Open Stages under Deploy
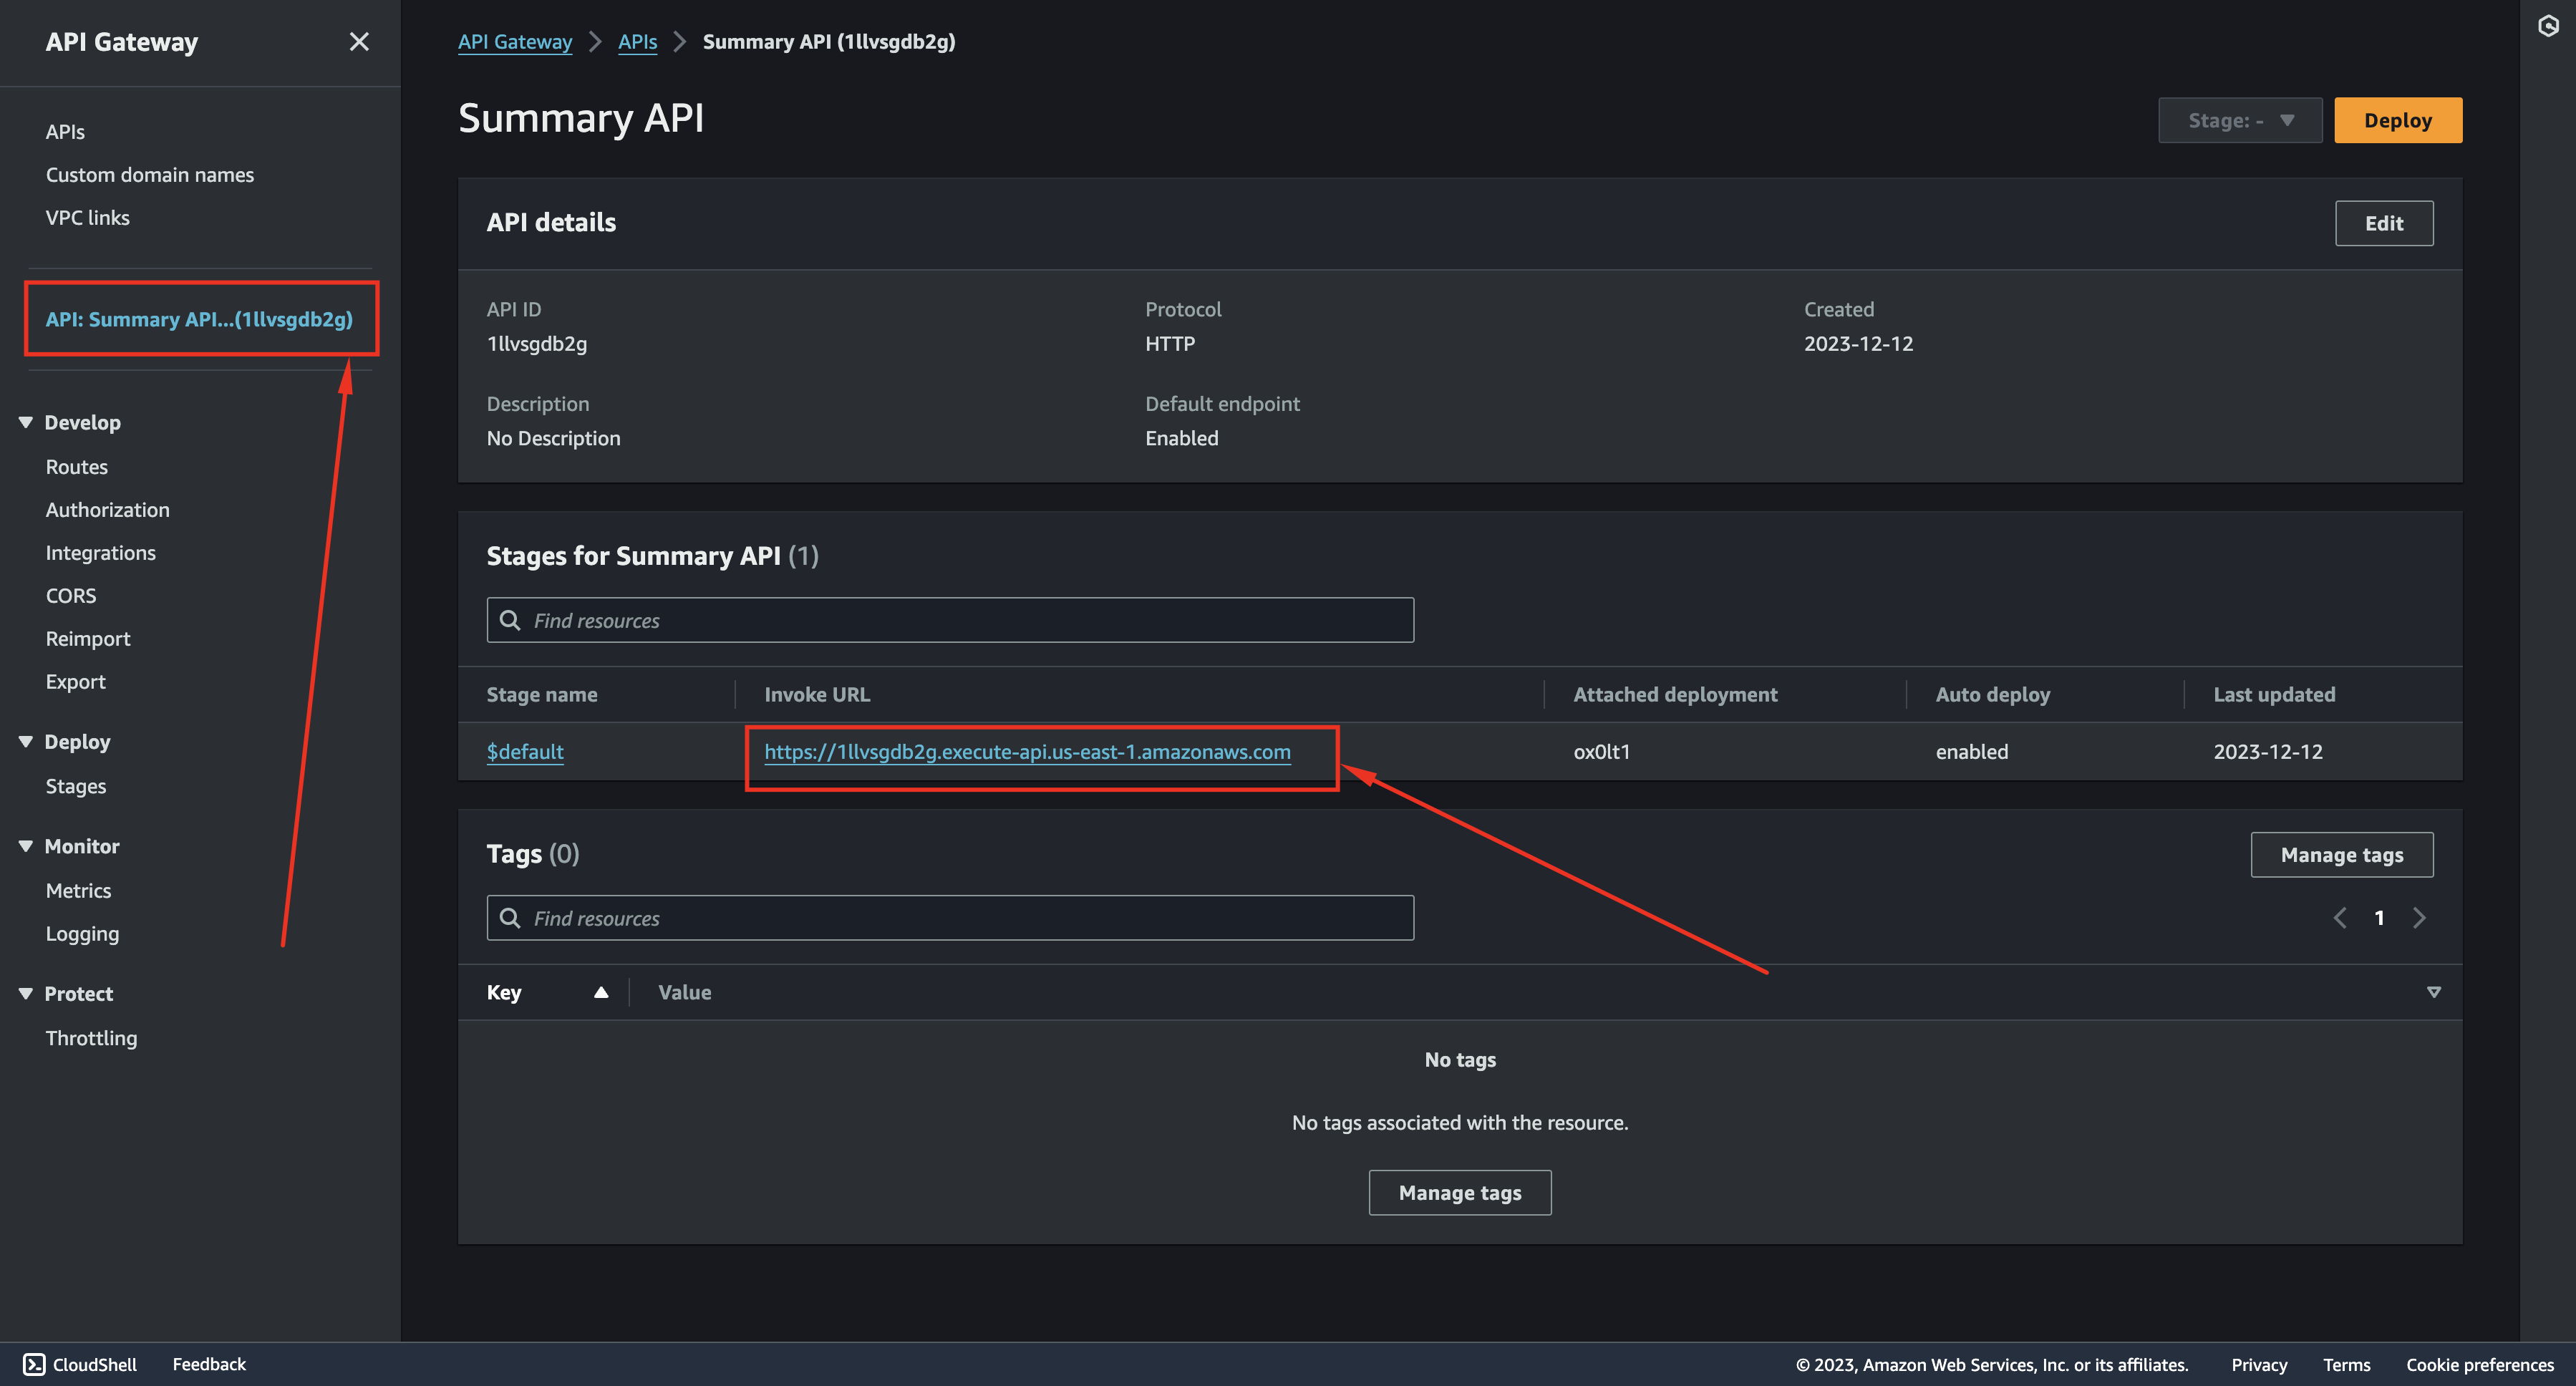Screen dimensions: 2576x1386 pyautogui.click(x=76, y=786)
